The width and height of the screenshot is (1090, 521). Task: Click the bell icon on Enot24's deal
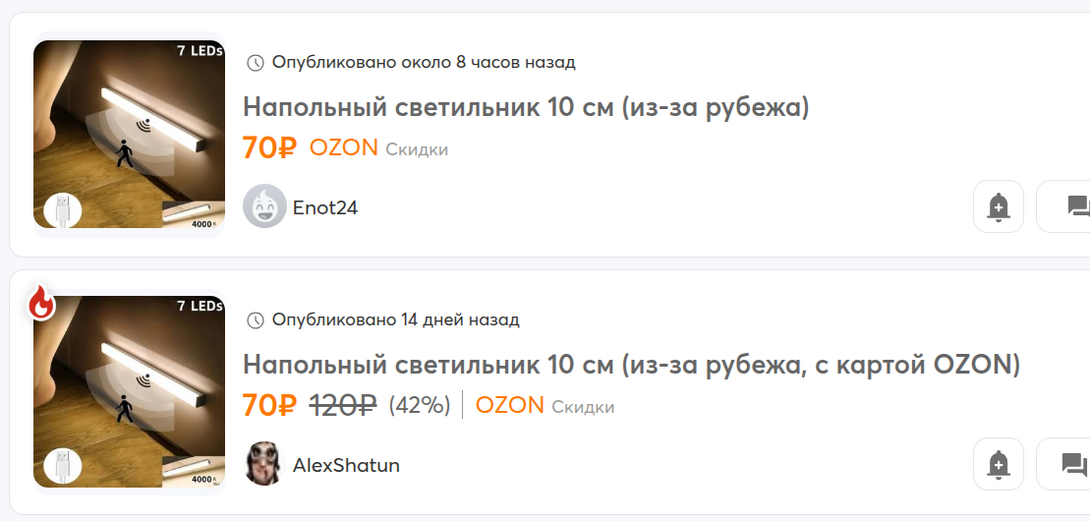tap(998, 207)
